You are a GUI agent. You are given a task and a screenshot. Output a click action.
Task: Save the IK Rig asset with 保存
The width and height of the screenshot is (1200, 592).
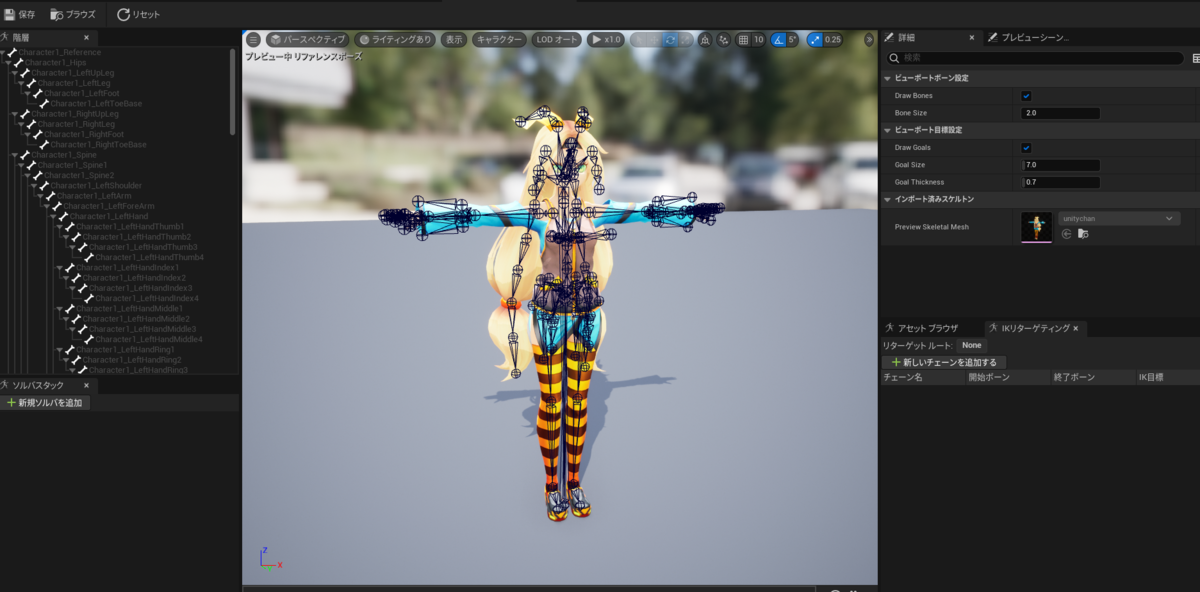19,14
